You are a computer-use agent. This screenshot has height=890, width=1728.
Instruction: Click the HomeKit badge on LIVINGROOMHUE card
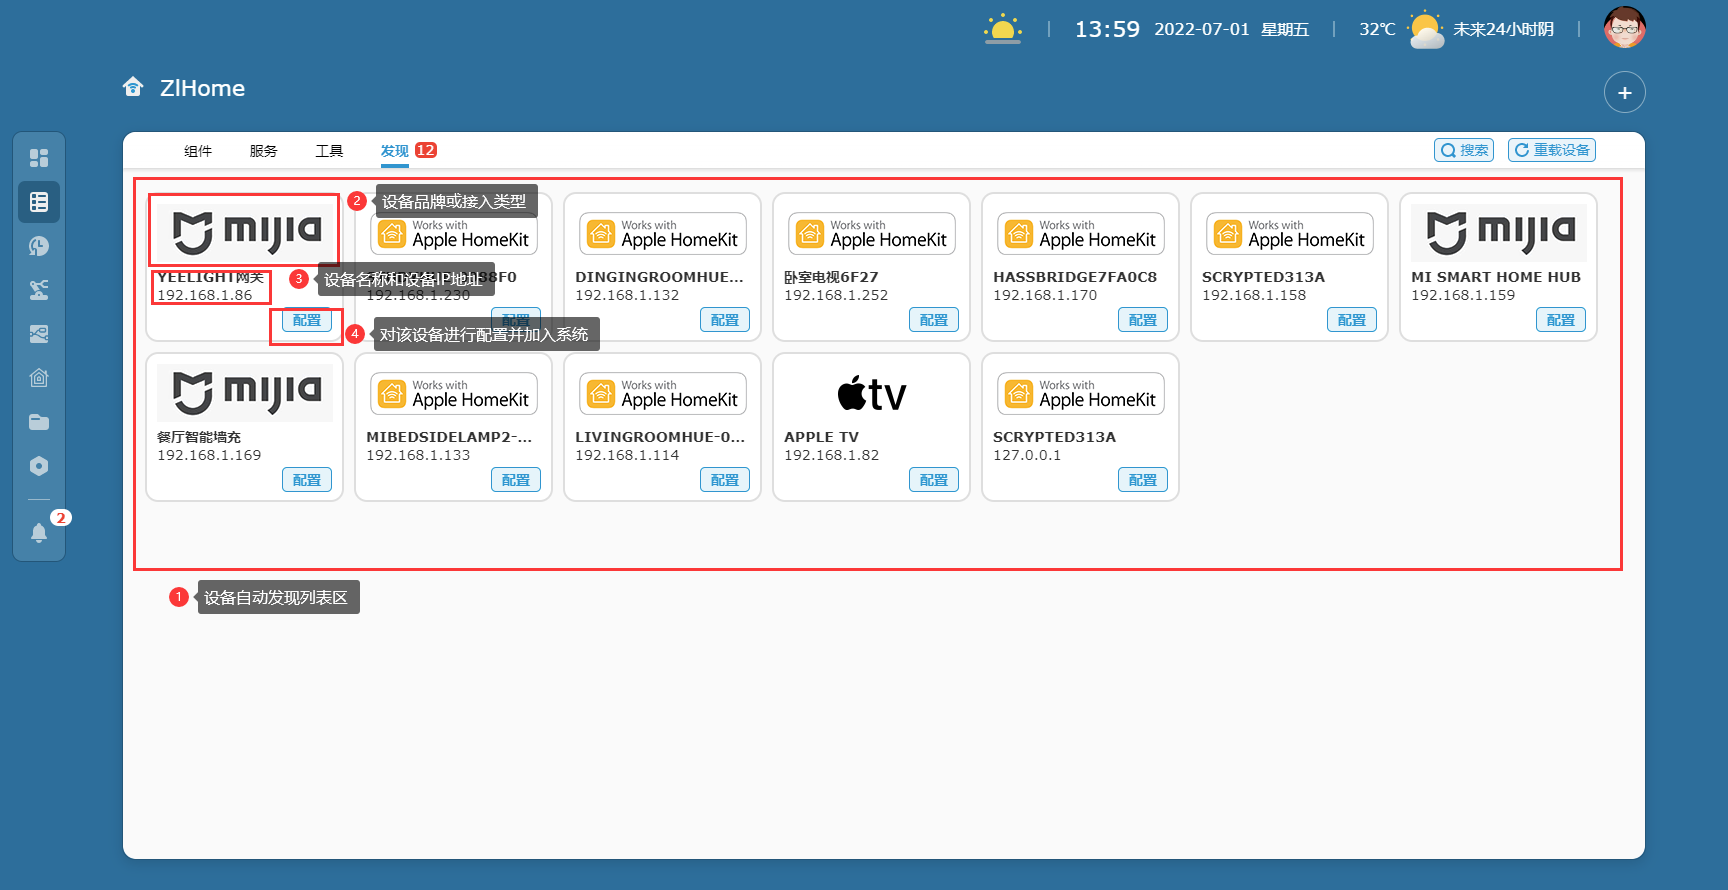(x=663, y=394)
